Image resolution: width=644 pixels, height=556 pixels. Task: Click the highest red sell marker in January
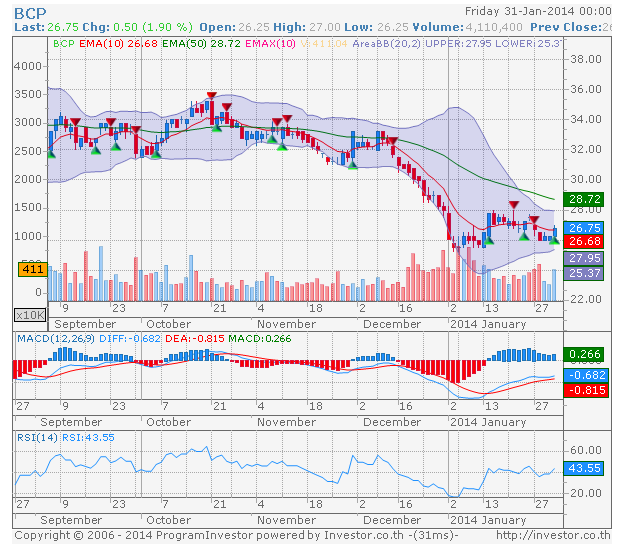(x=513, y=204)
